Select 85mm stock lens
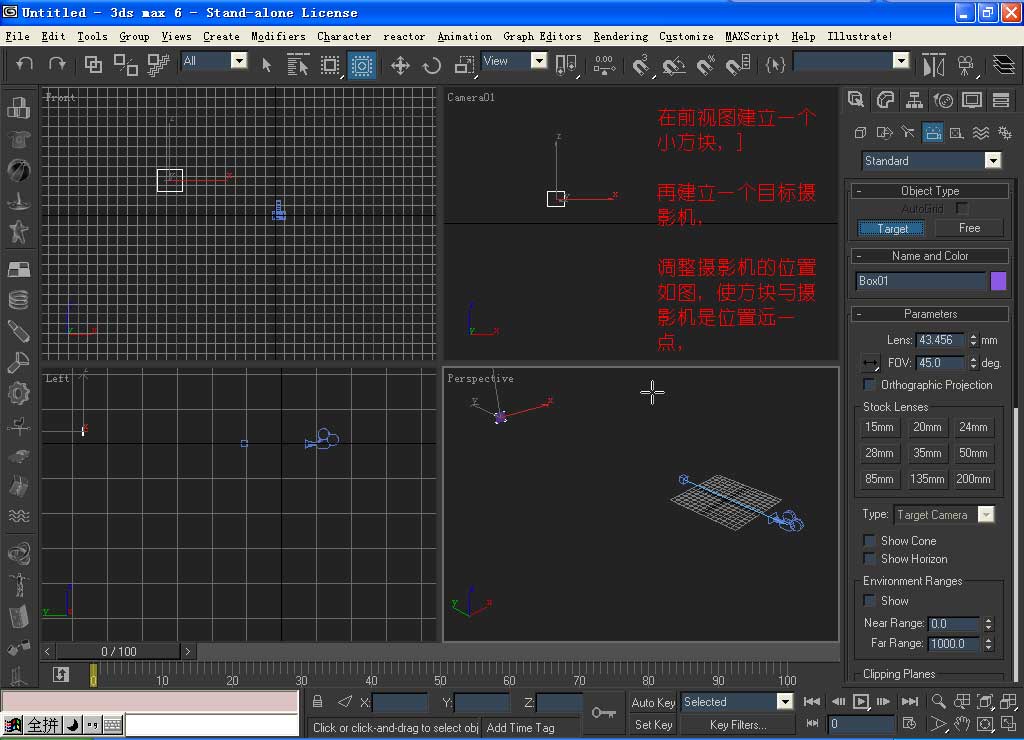 [x=879, y=479]
